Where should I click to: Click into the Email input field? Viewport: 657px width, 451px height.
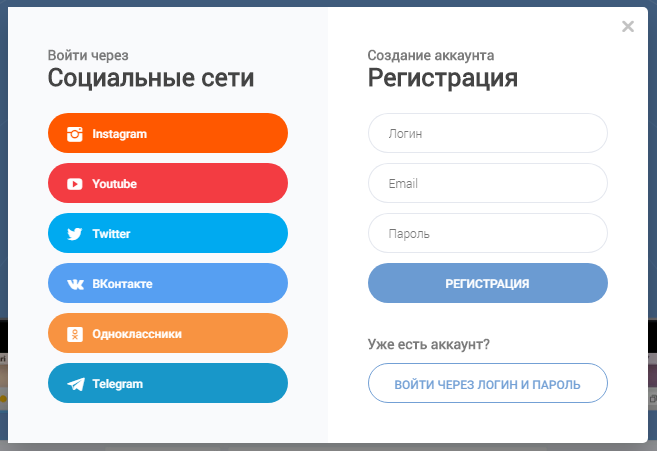coord(487,183)
